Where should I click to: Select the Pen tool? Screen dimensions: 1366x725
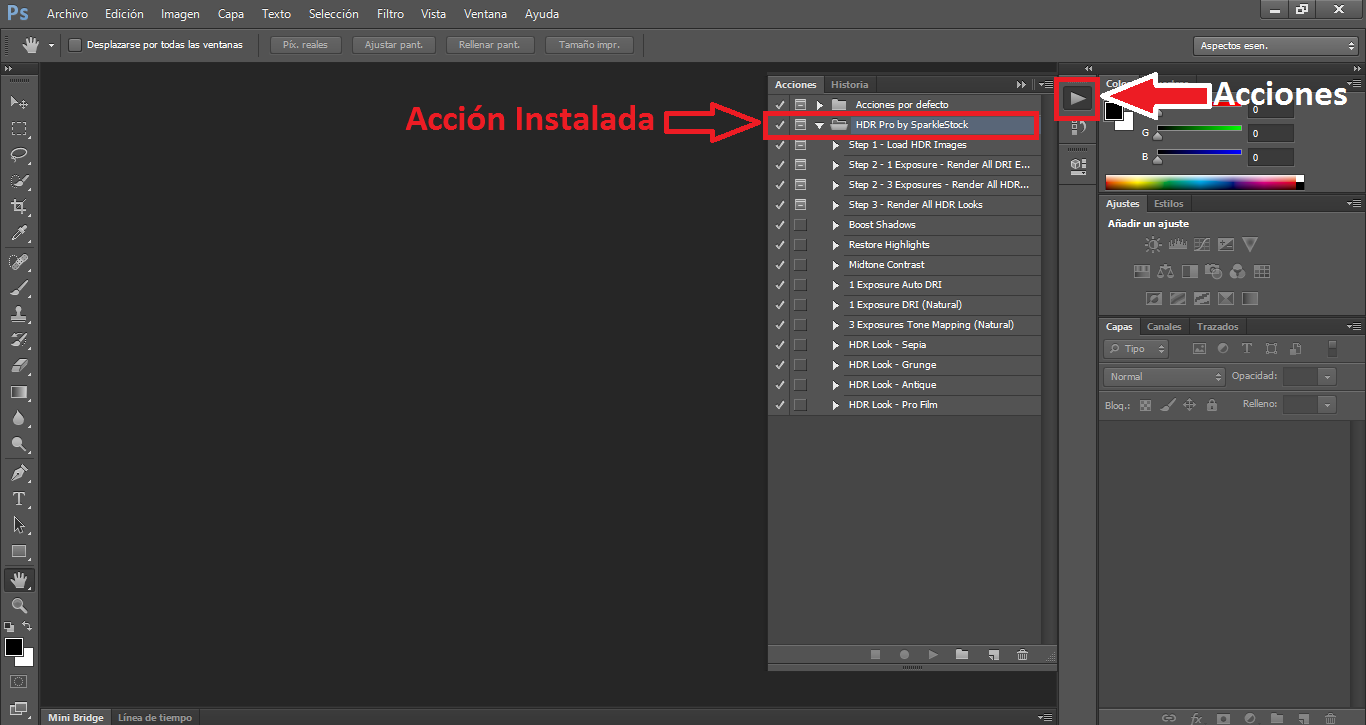[x=19, y=472]
